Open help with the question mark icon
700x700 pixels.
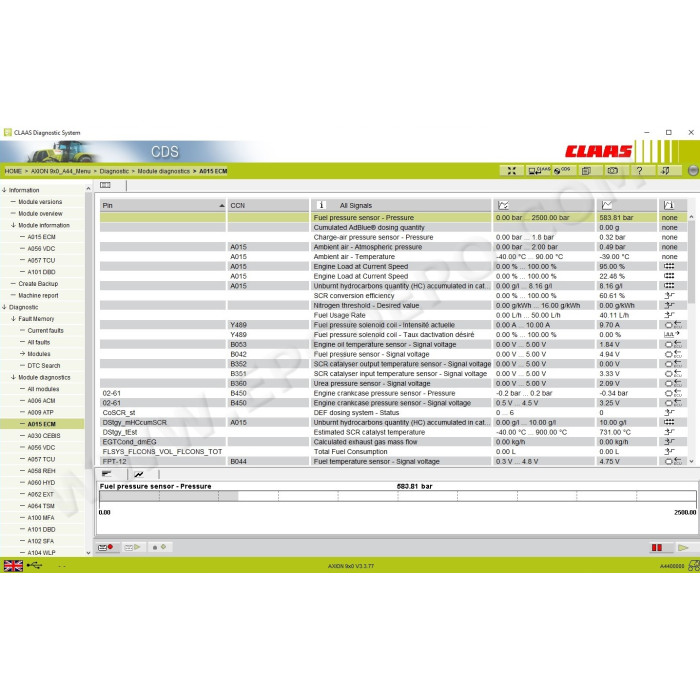point(640,171)
